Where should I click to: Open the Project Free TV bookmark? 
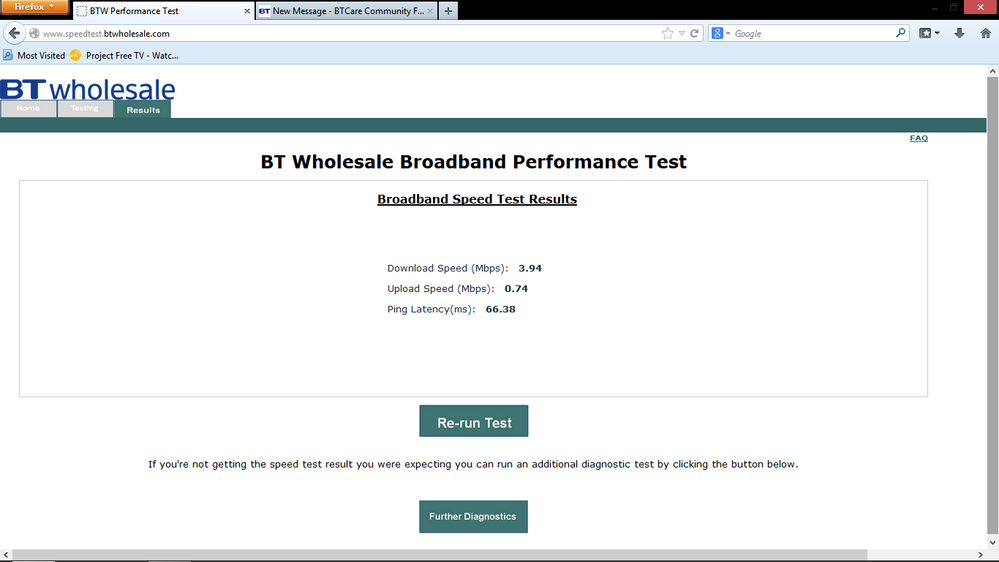[x=124, y=55]
